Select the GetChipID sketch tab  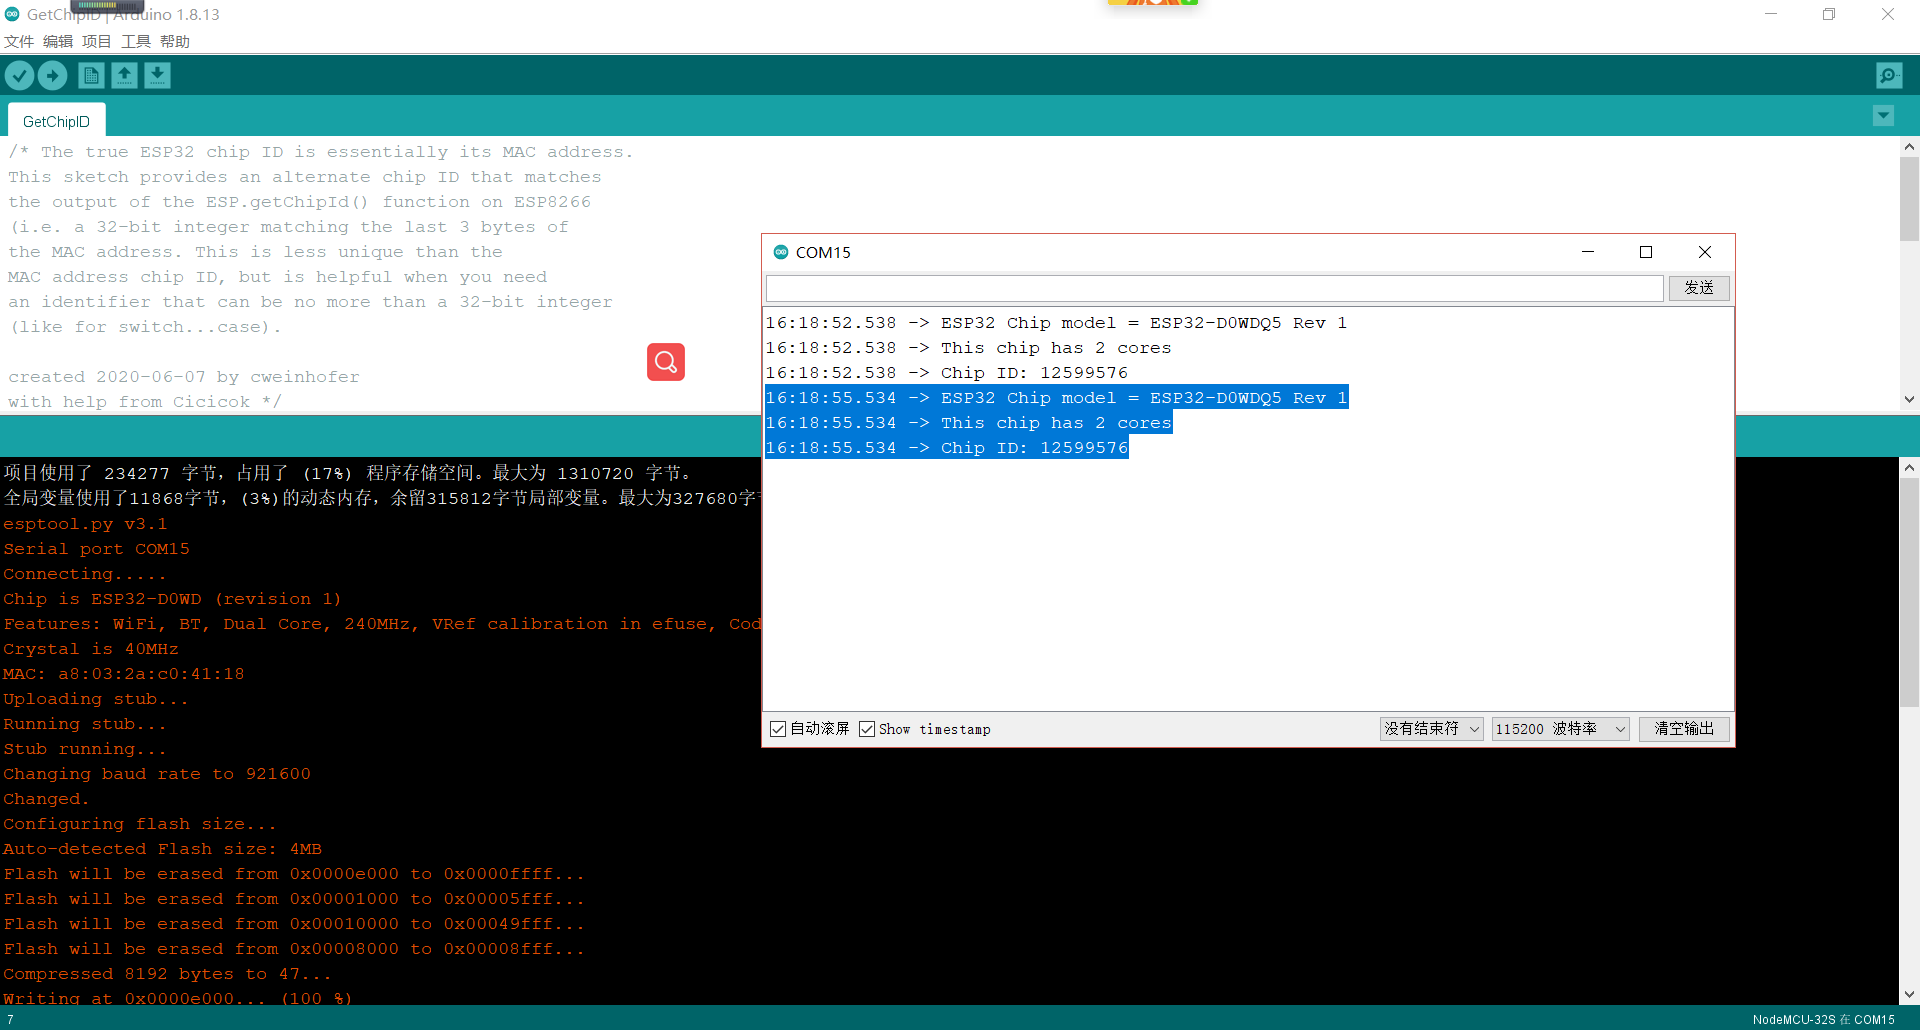tap(56, 120)
